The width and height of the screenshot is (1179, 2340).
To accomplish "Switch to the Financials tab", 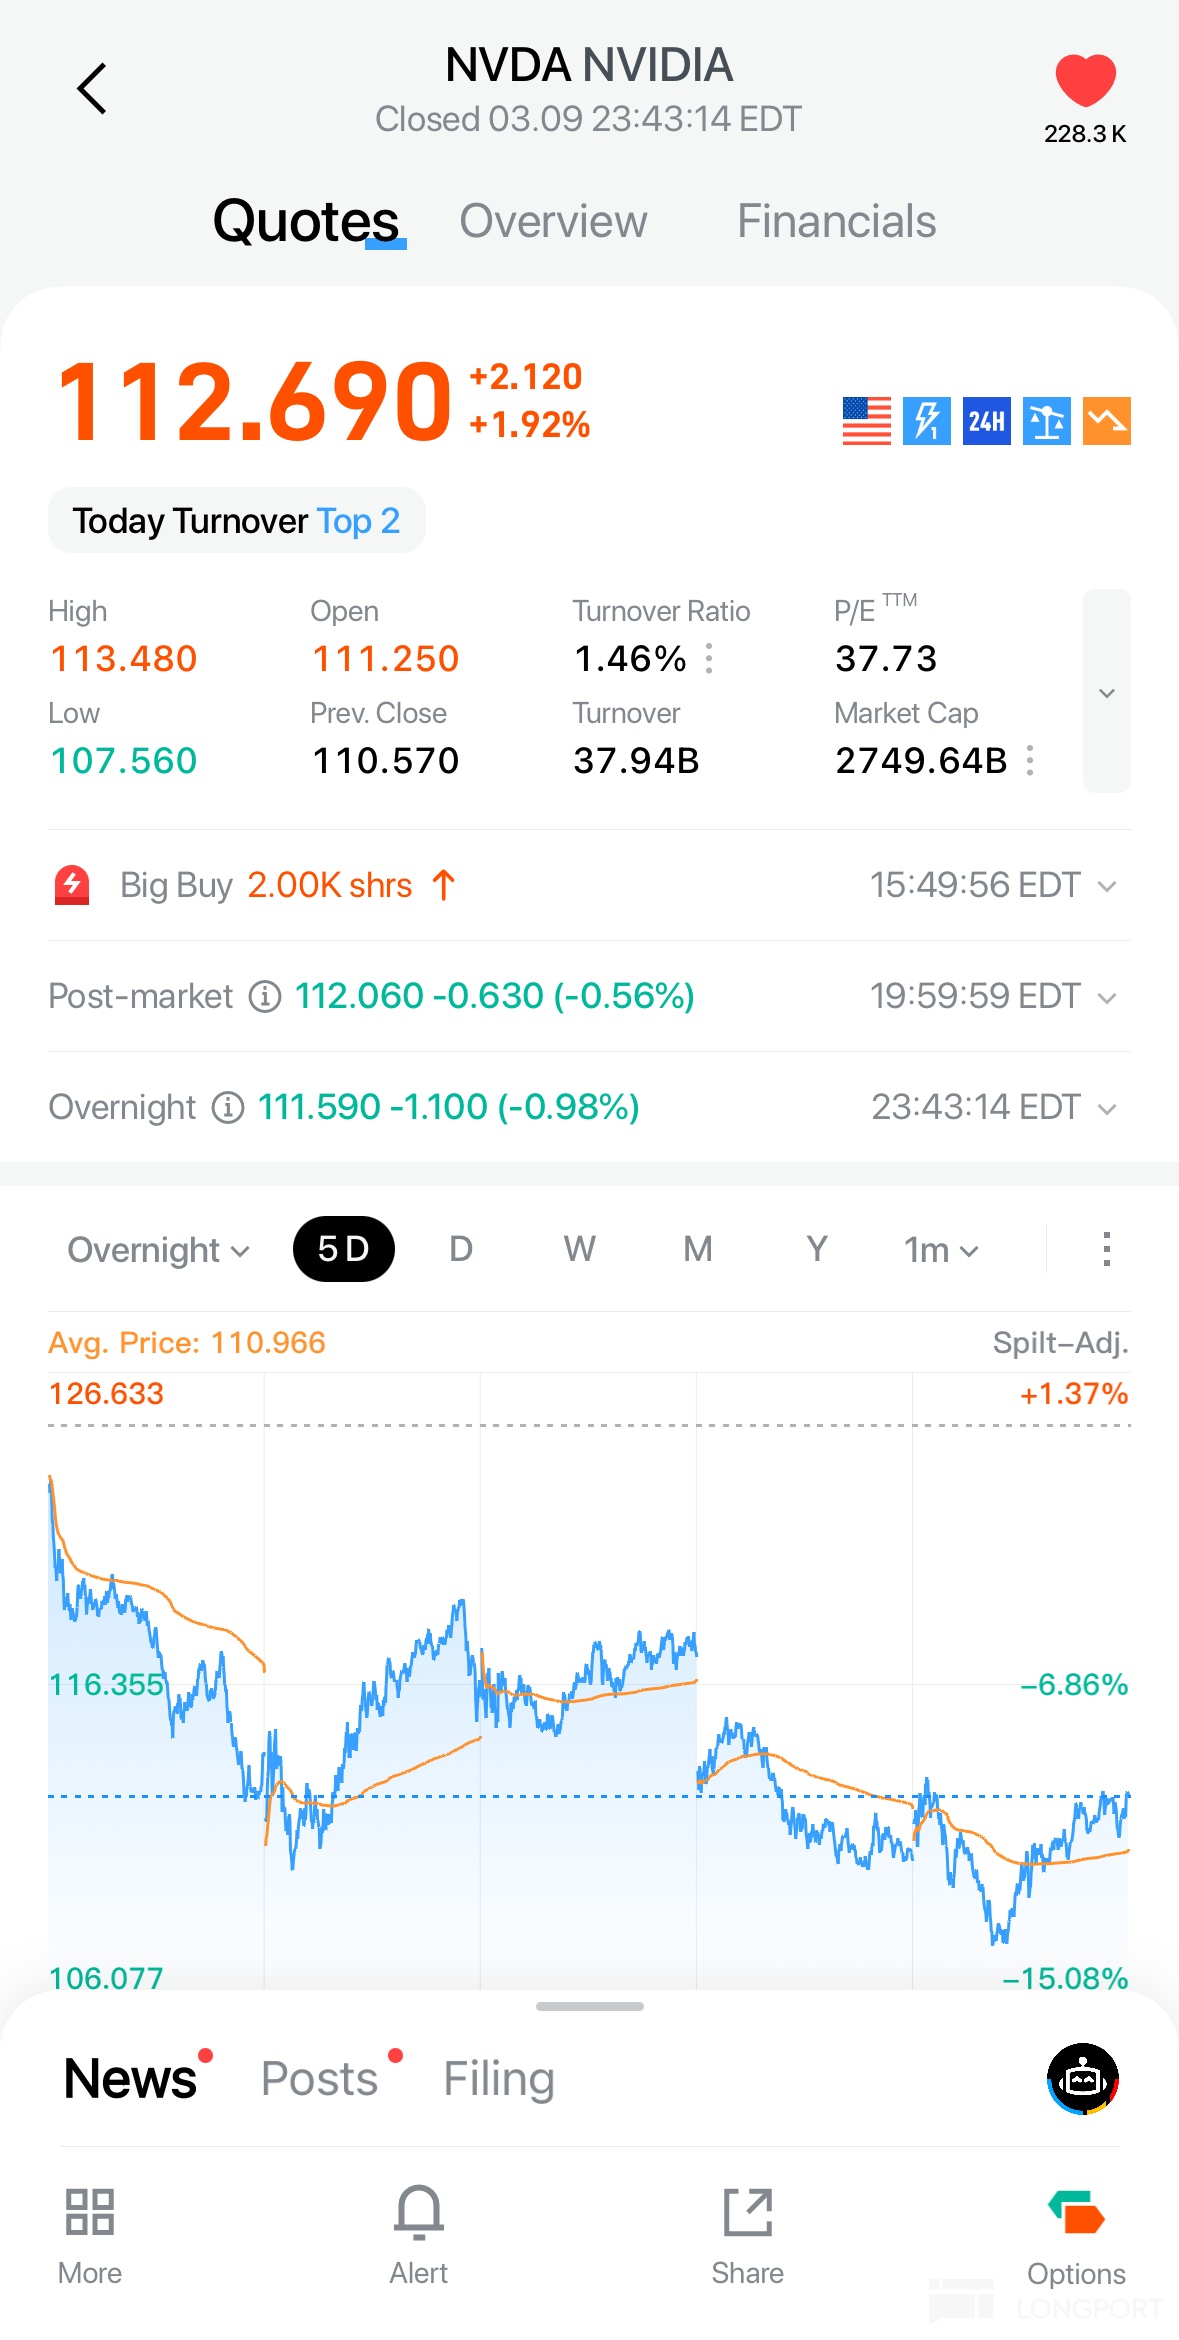I will pyautogui.click(x=836, y=221).
